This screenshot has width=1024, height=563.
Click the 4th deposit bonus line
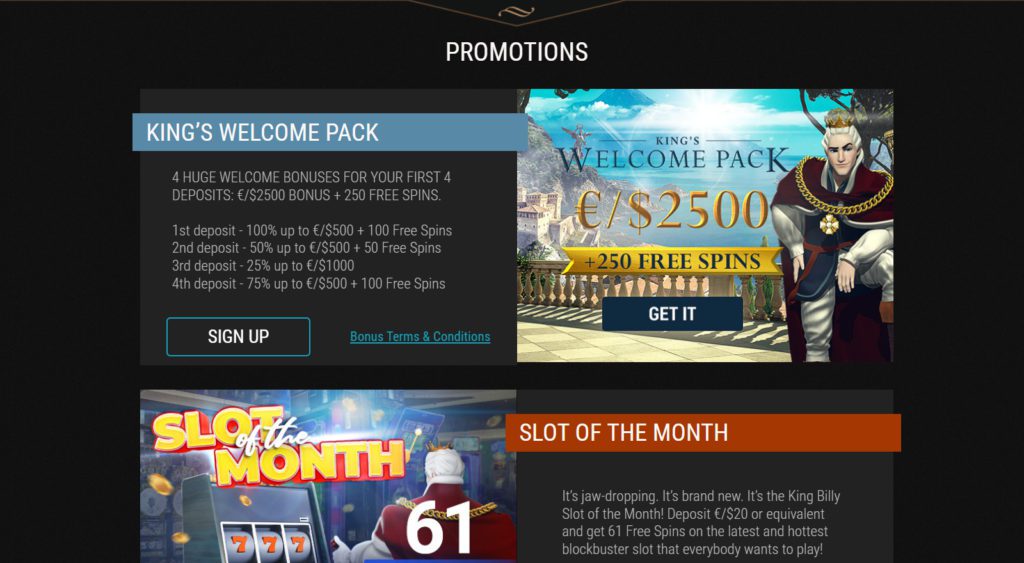point(309,283)
